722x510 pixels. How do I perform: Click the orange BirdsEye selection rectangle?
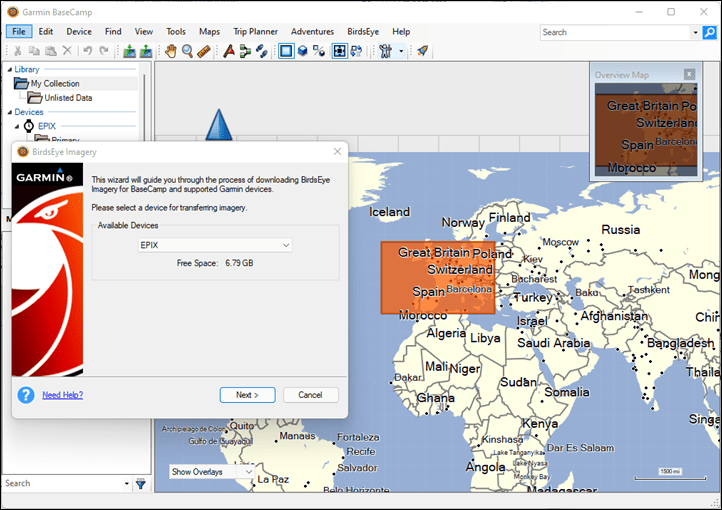(x=438, y=278)
